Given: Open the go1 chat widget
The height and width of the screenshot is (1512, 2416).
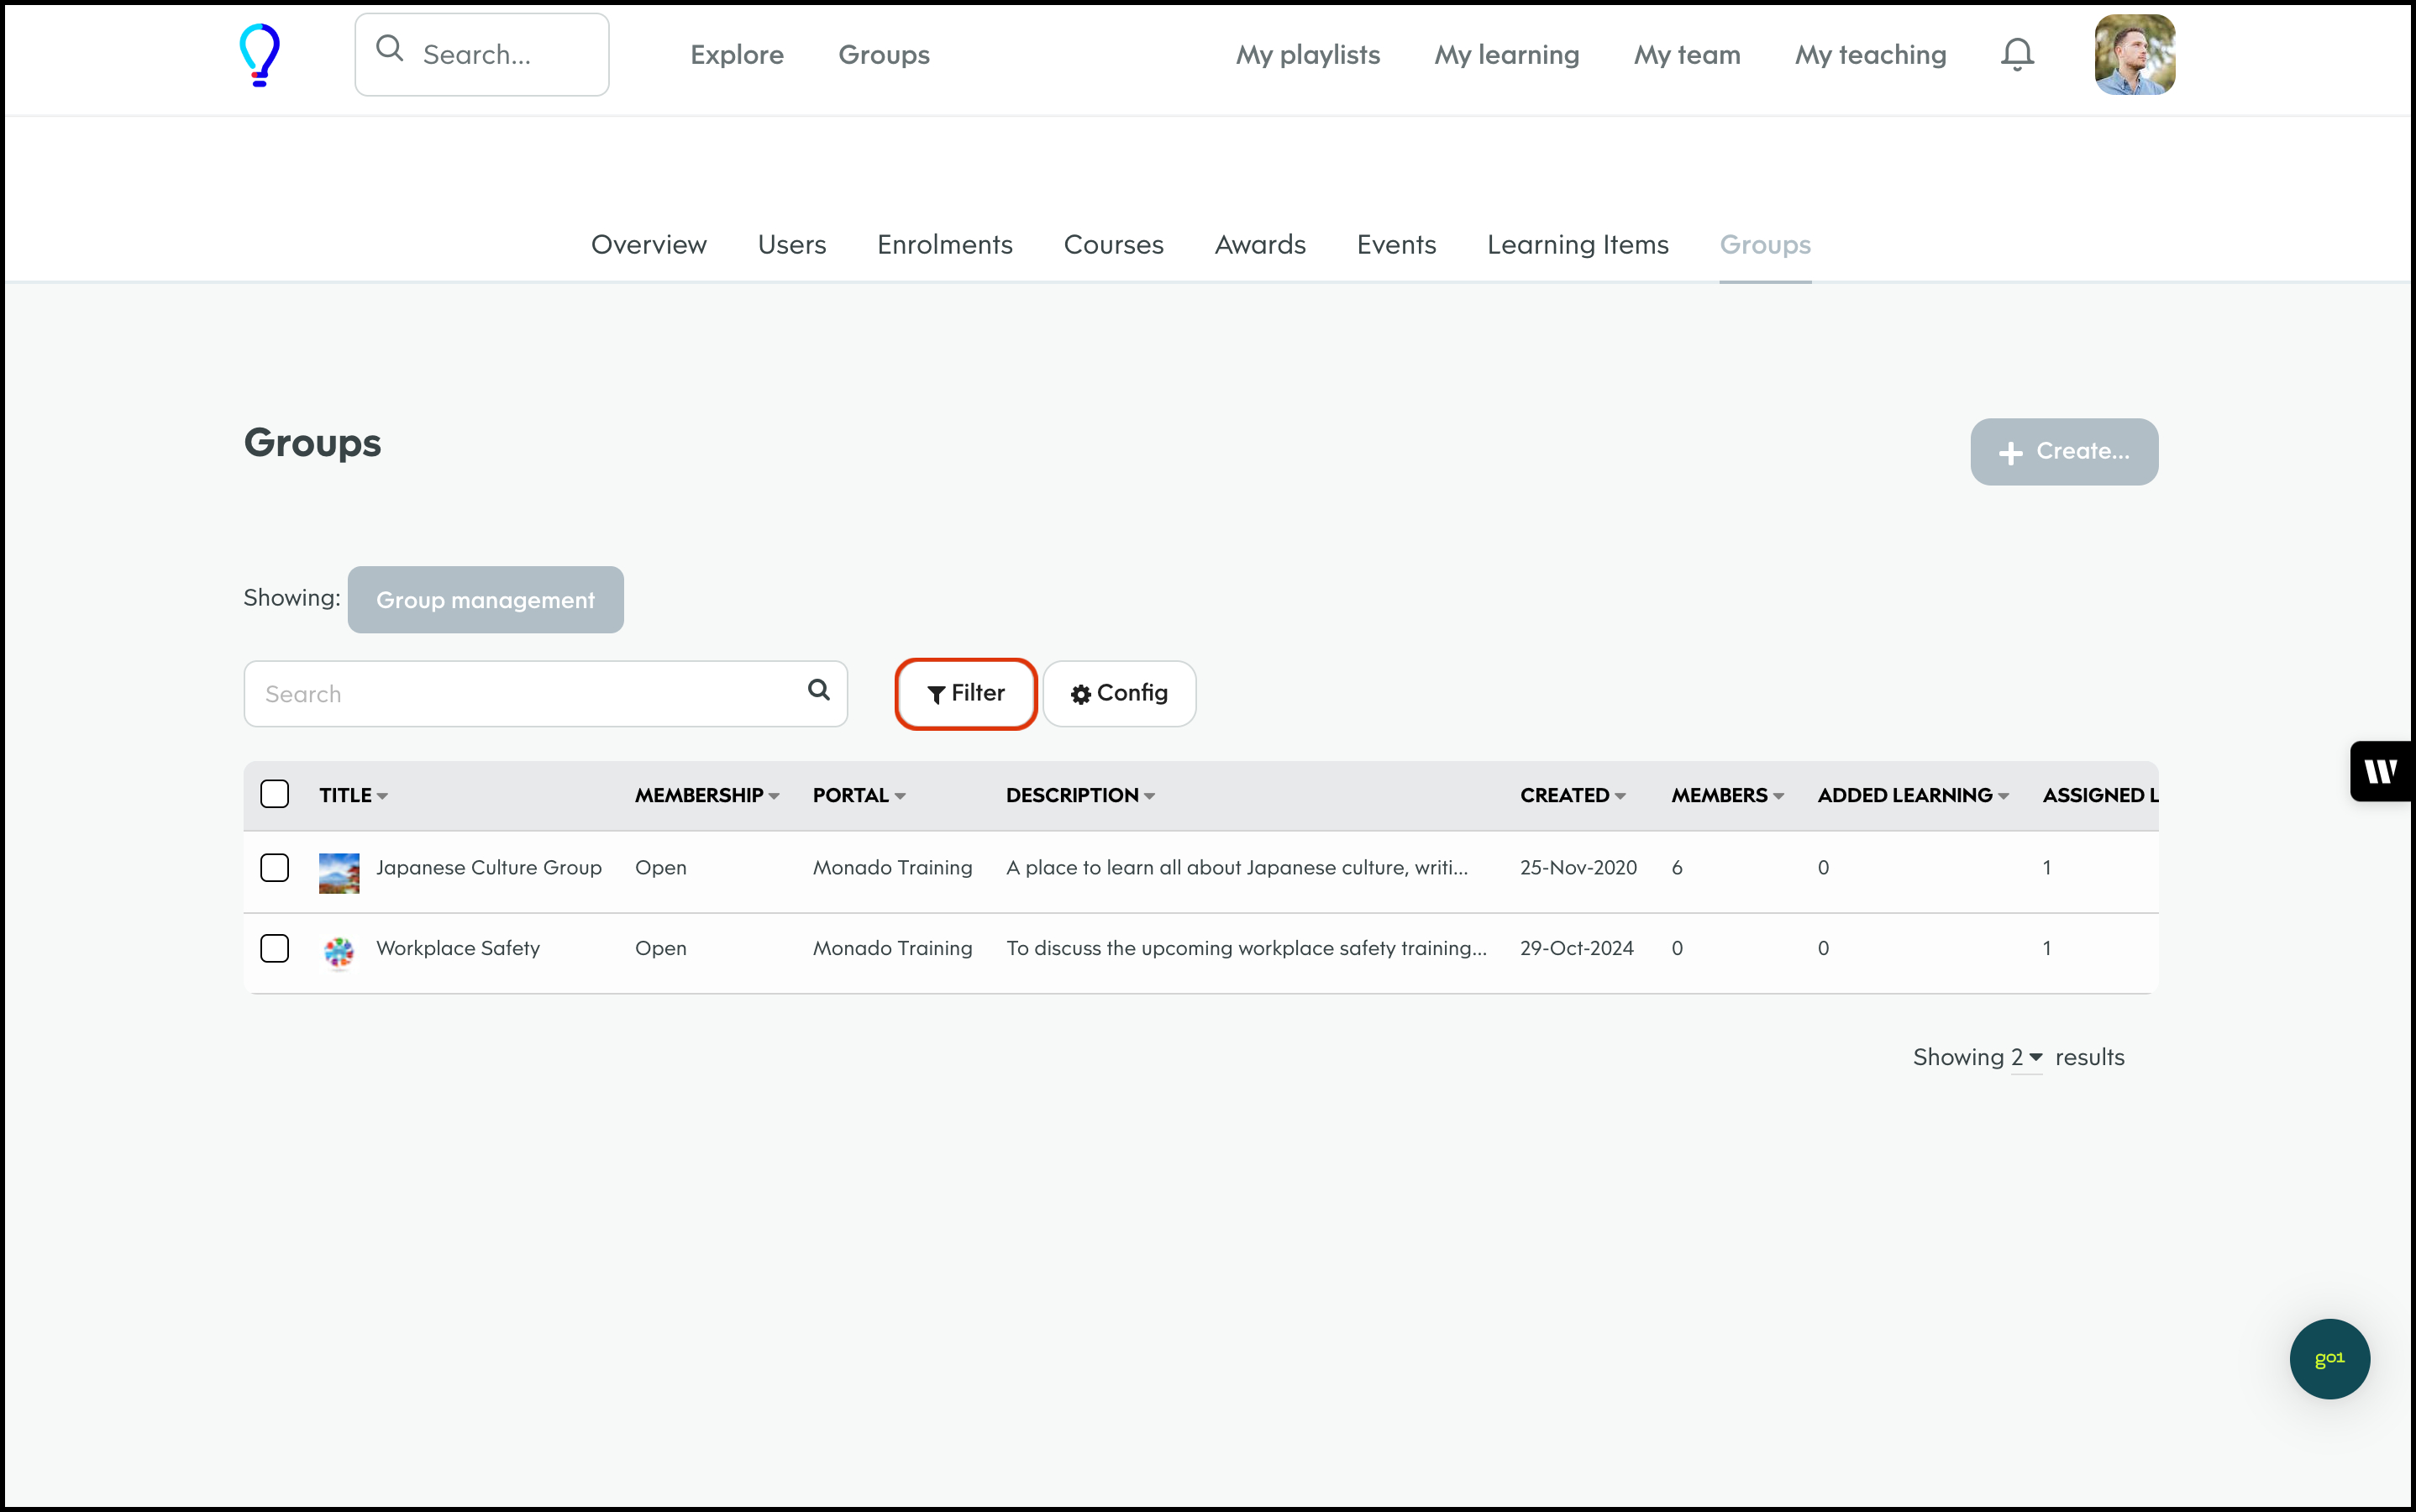Looking at the screenshot, I should pyautogui.click(x=2328, y=1358).
